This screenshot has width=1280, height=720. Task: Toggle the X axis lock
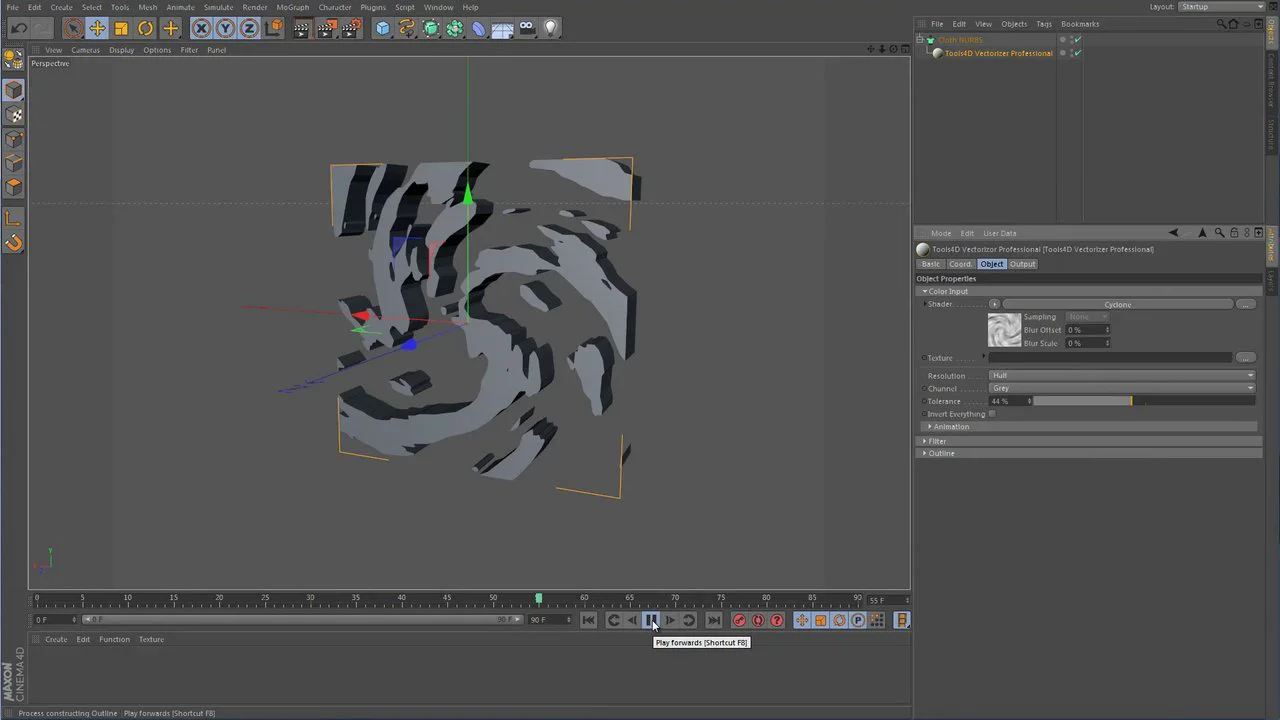coord(201,29)
